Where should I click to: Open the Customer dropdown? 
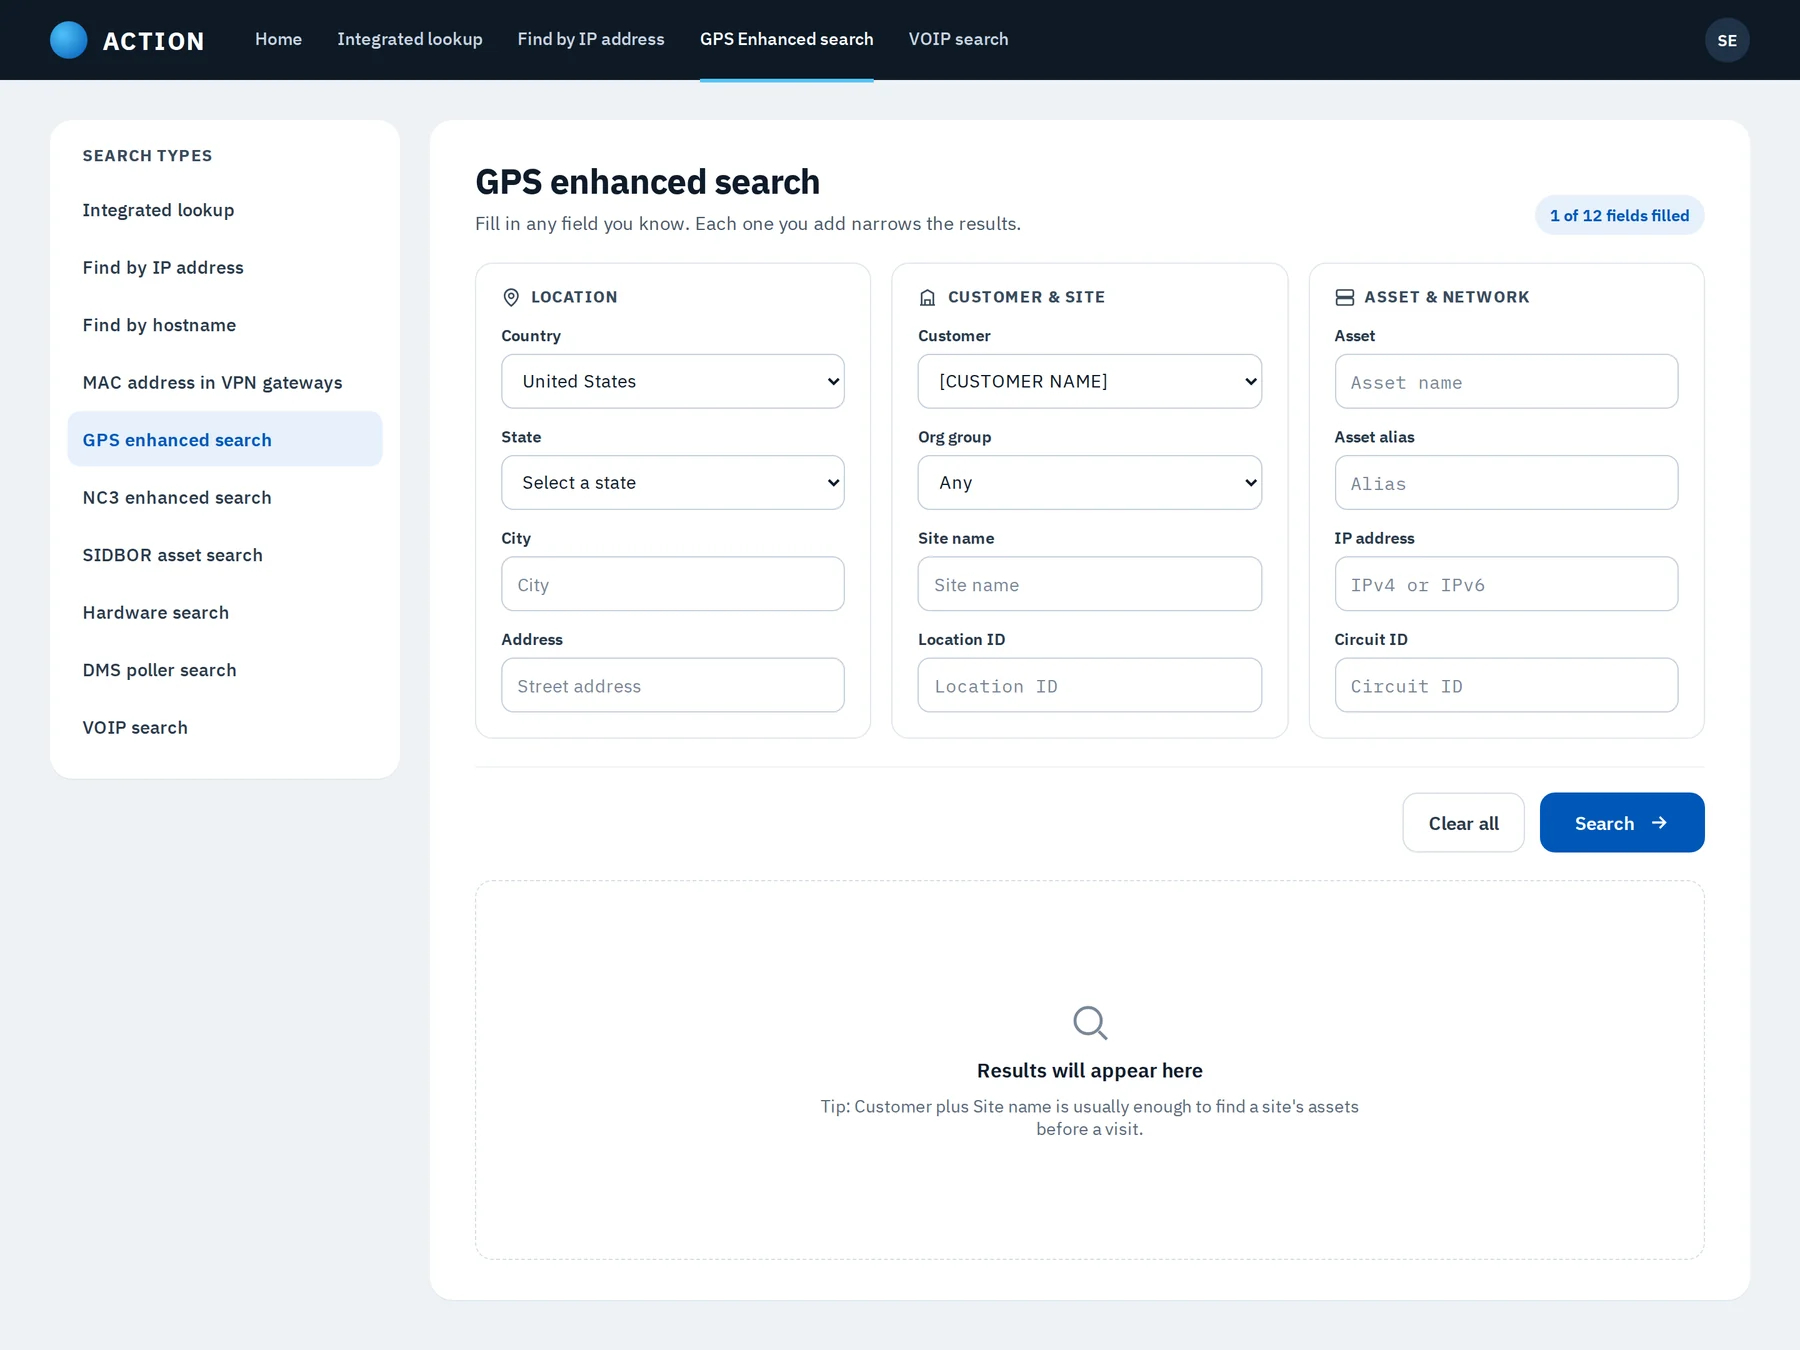click(x=1090, y=381)
